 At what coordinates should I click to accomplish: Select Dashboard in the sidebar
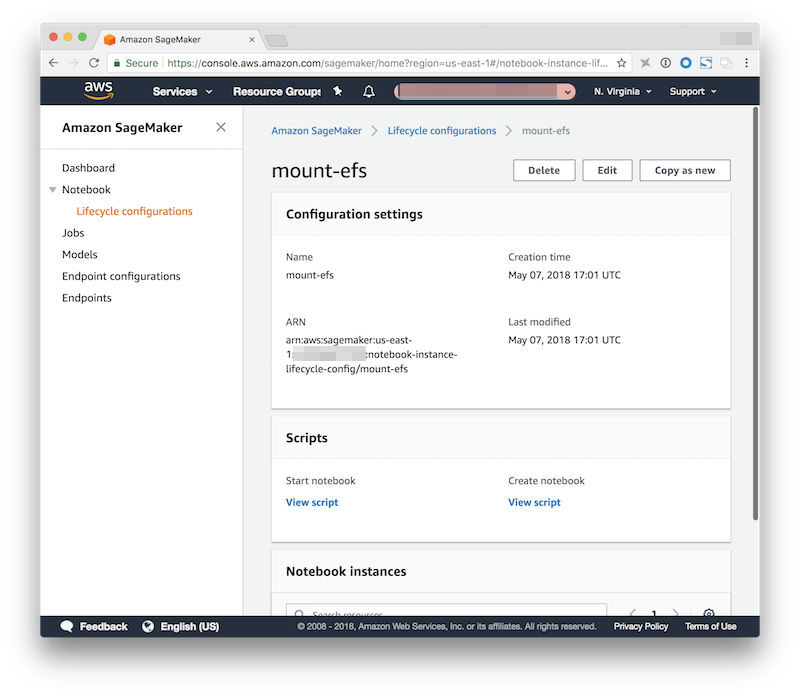88,168
